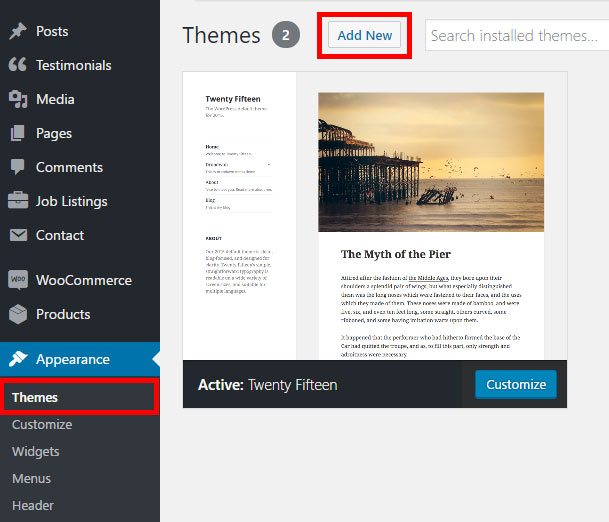Screen dimensions: 609x522
Task: Click the Appearance paintbrush icon
Action: tap(18, 359)
